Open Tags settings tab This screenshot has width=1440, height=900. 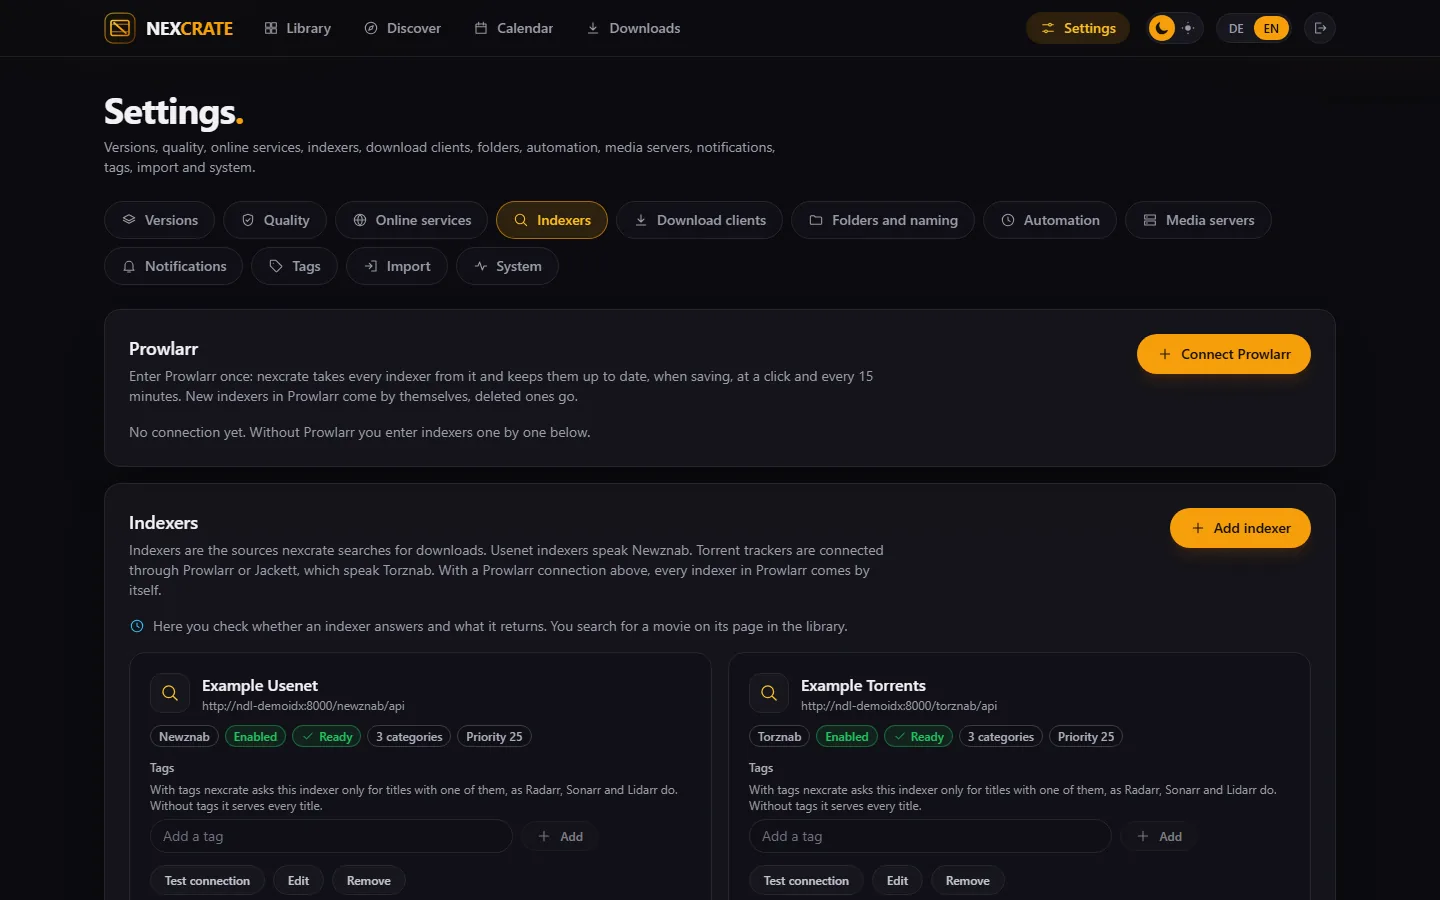(x=295, y=266)
